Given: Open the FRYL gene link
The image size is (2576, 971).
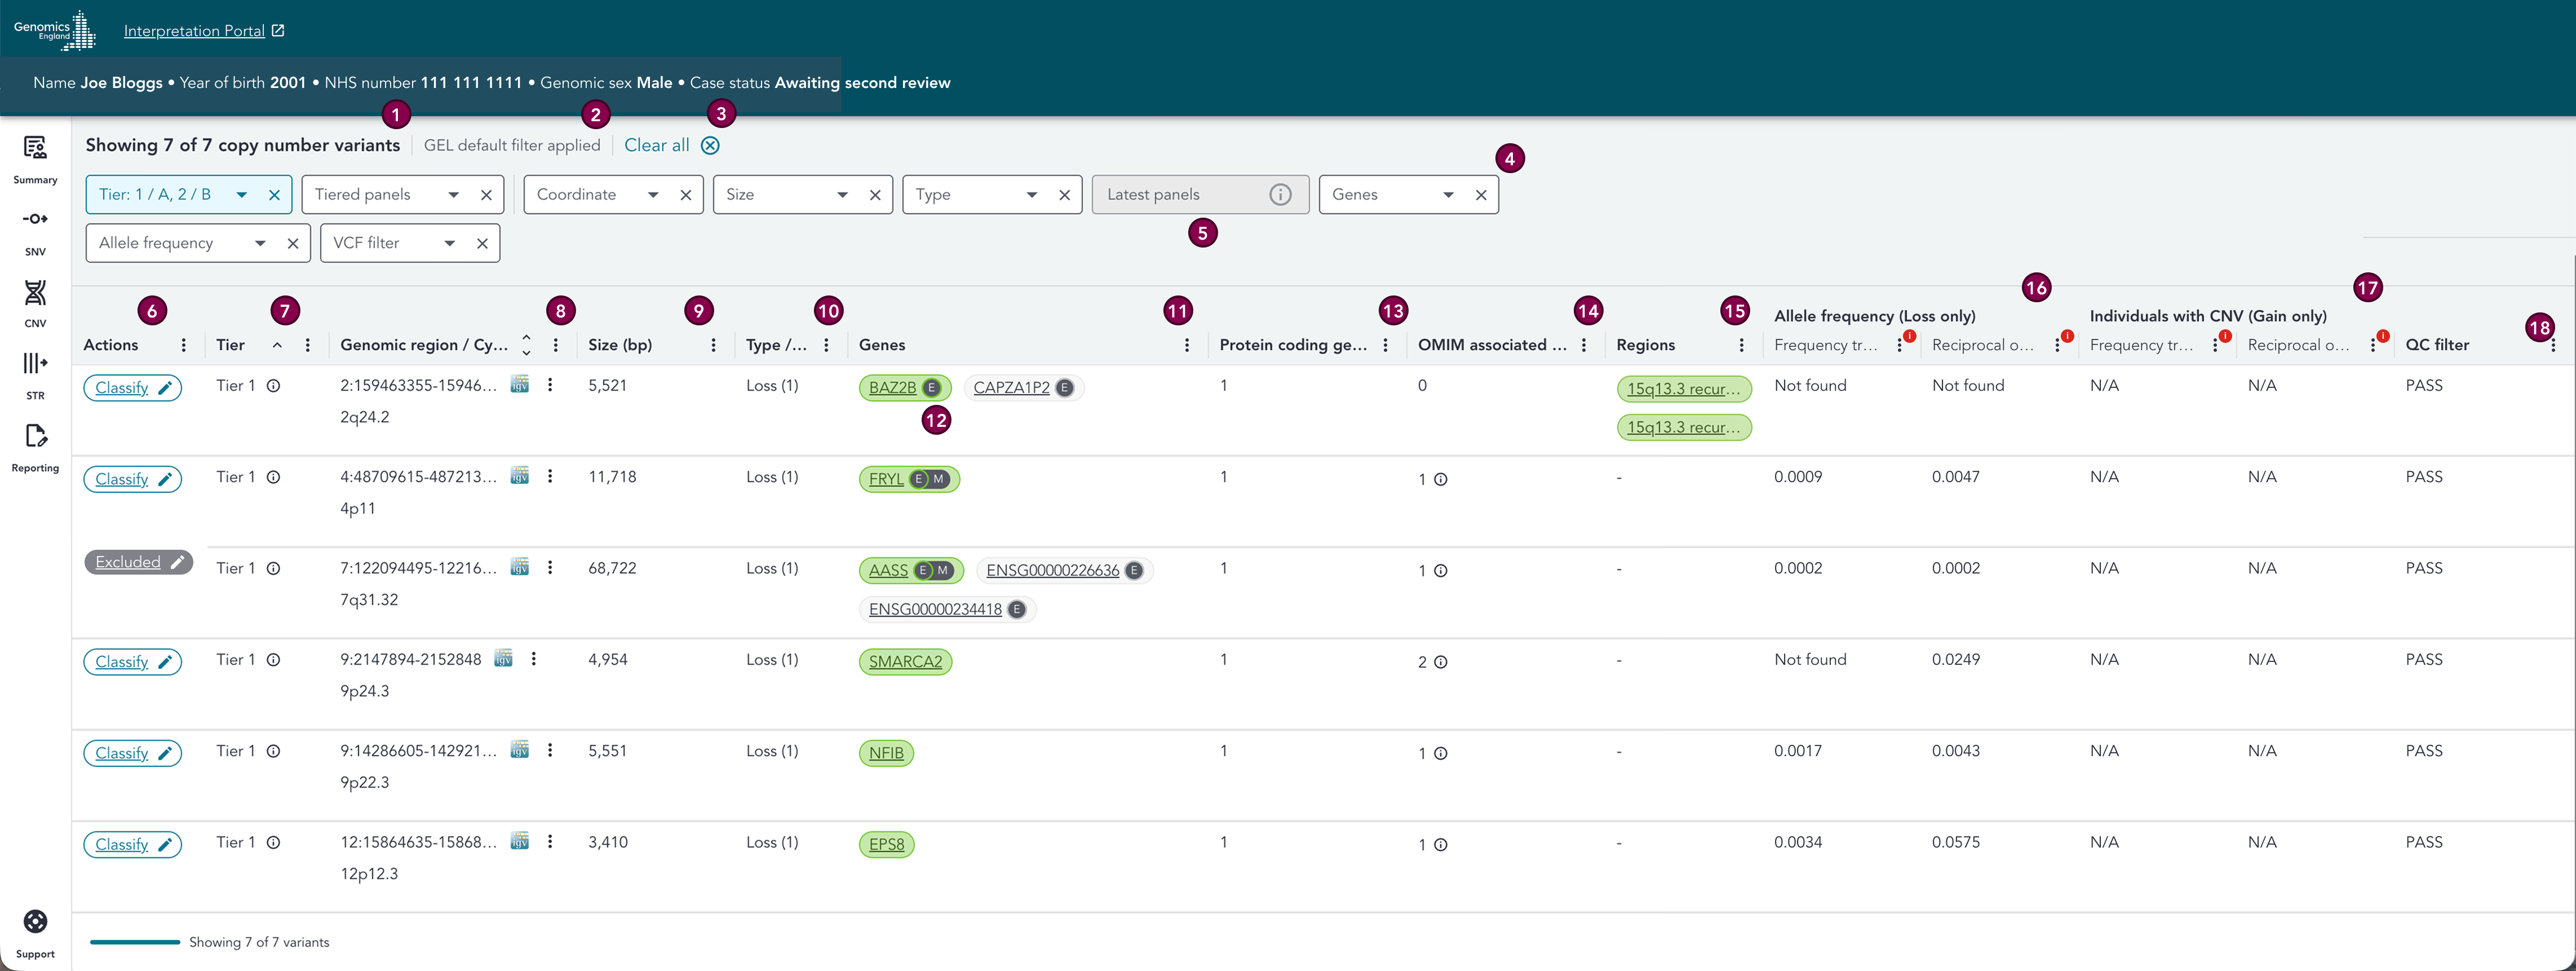Looking at the screenshot, I should [x=886, y=480].
